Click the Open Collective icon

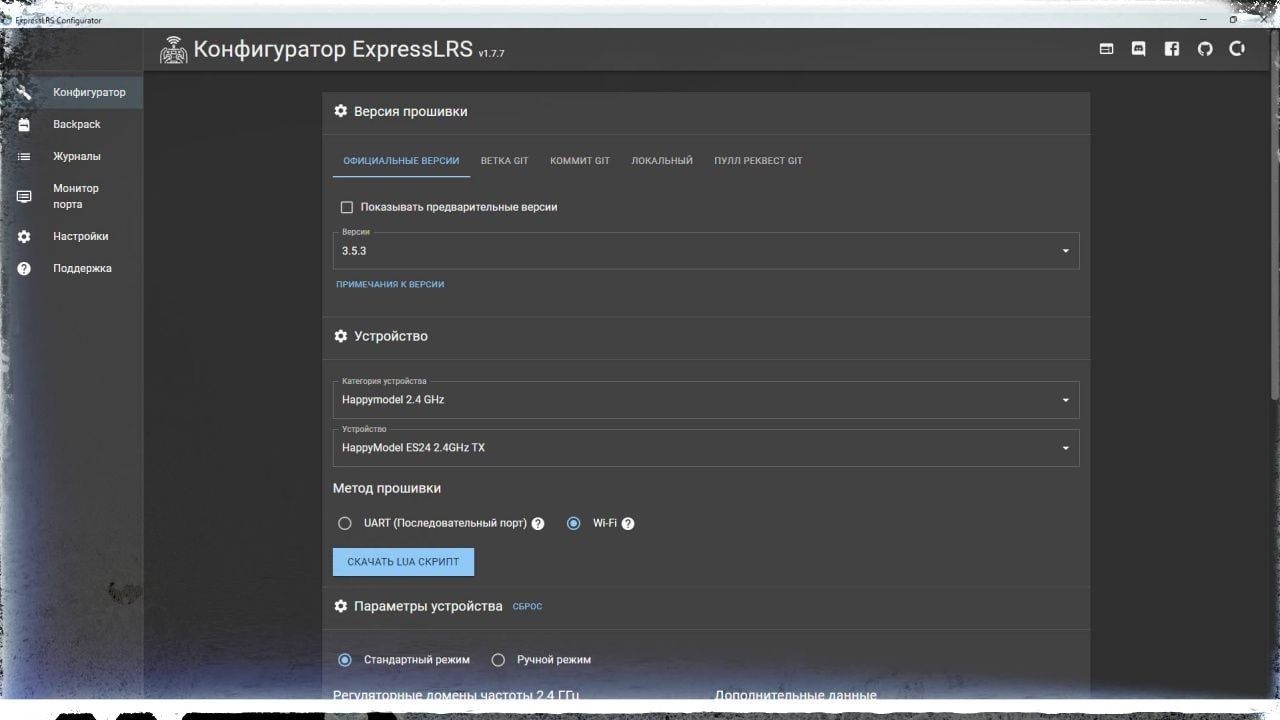click(x=1237, y=49)
